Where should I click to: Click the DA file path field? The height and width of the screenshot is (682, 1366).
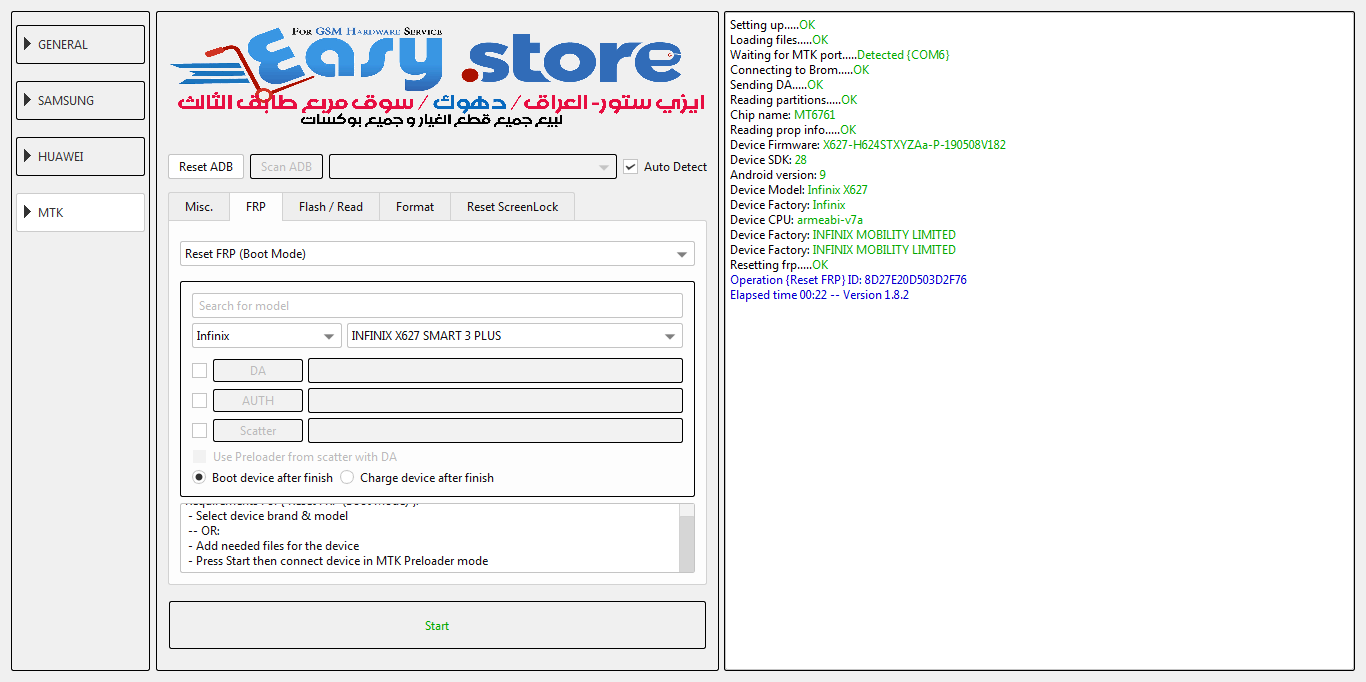coord(495,371)
